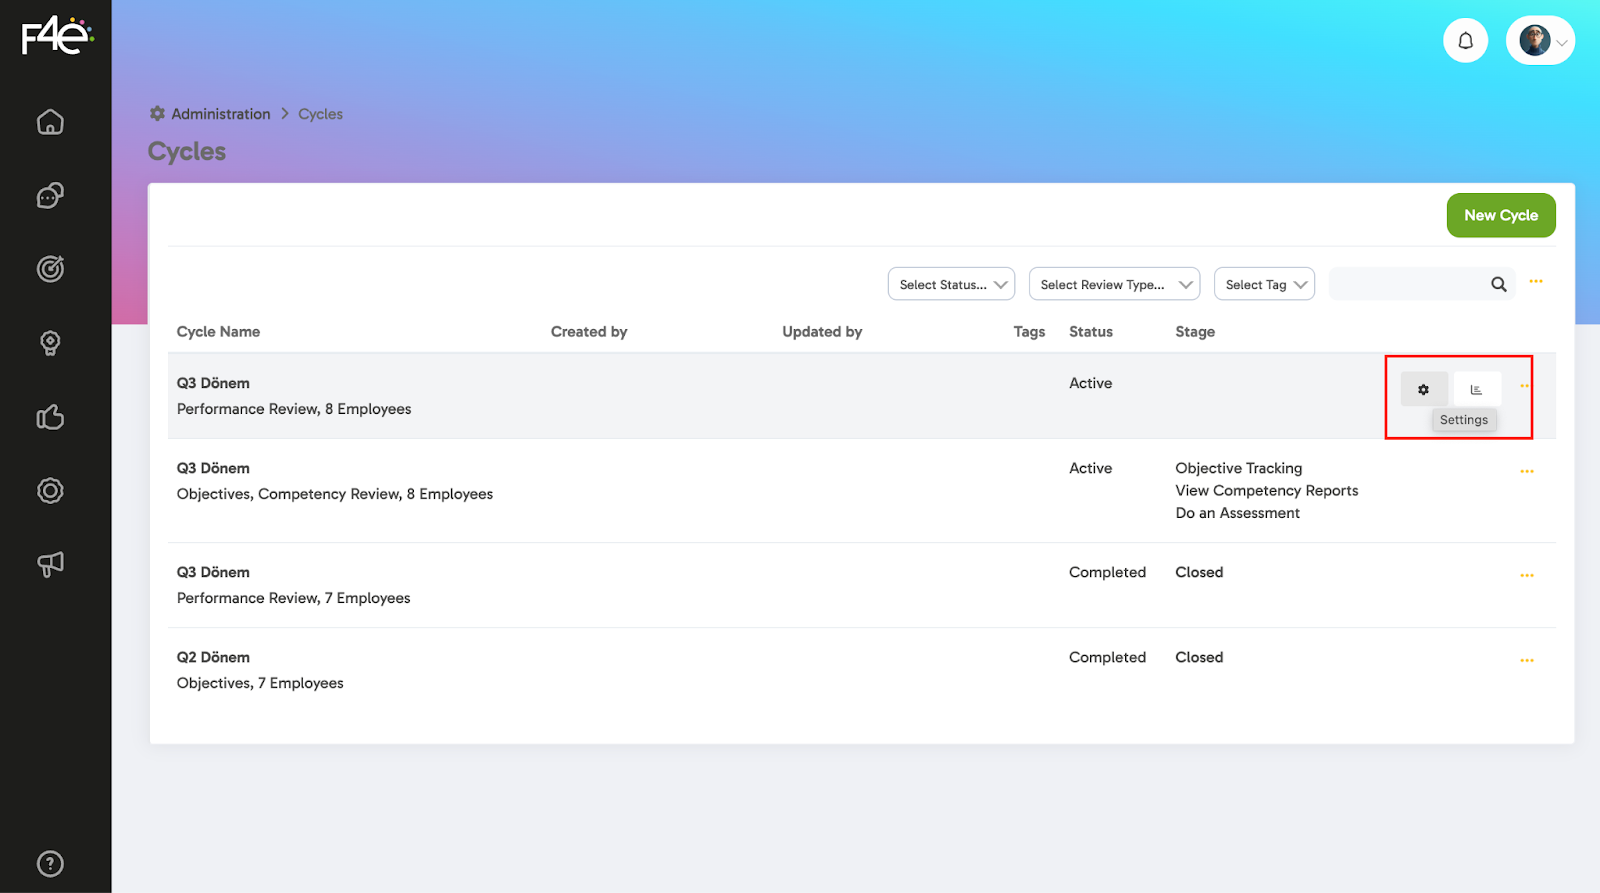Open Settings gear for first Q3 Dönem cycle
The height and width of the screenshot is (893, 1600).
(1423, 389)
